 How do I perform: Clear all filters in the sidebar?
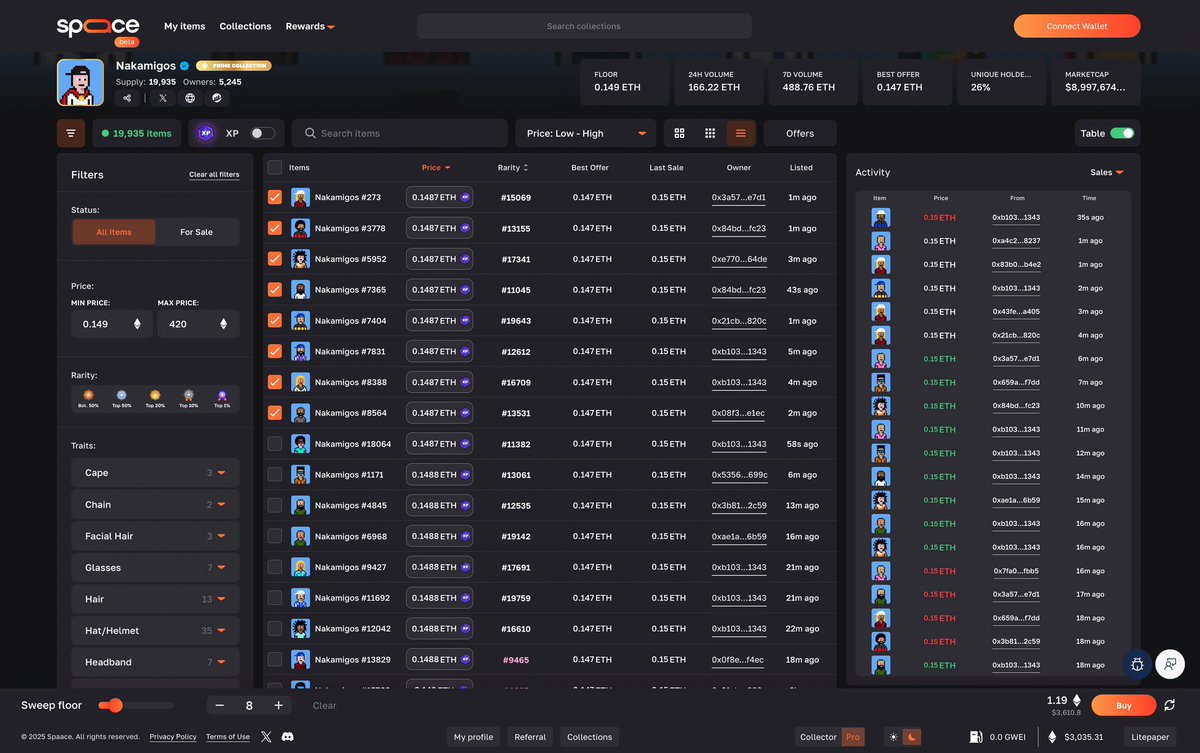(x=214, y=174)
